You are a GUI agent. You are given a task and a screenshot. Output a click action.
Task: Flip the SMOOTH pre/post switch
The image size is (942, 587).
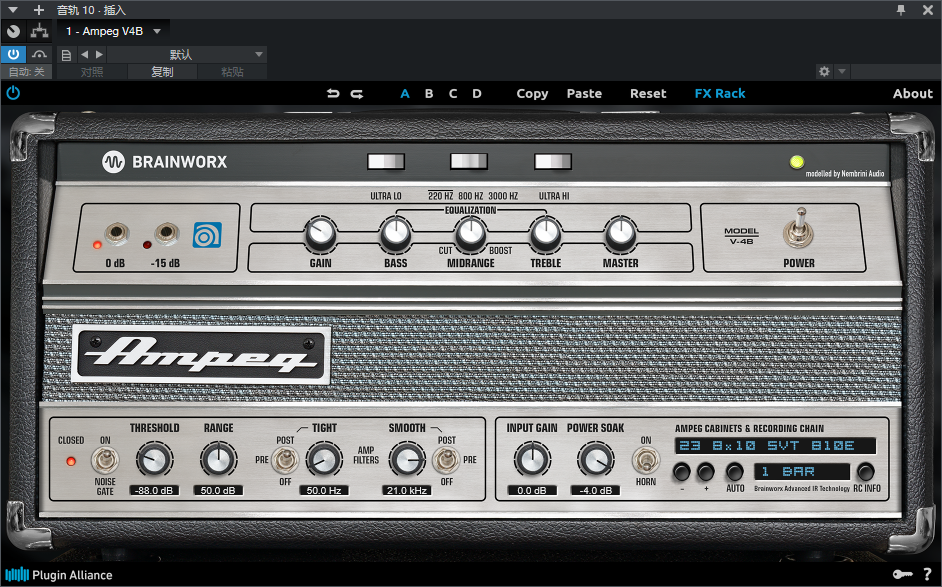point(446,461)
